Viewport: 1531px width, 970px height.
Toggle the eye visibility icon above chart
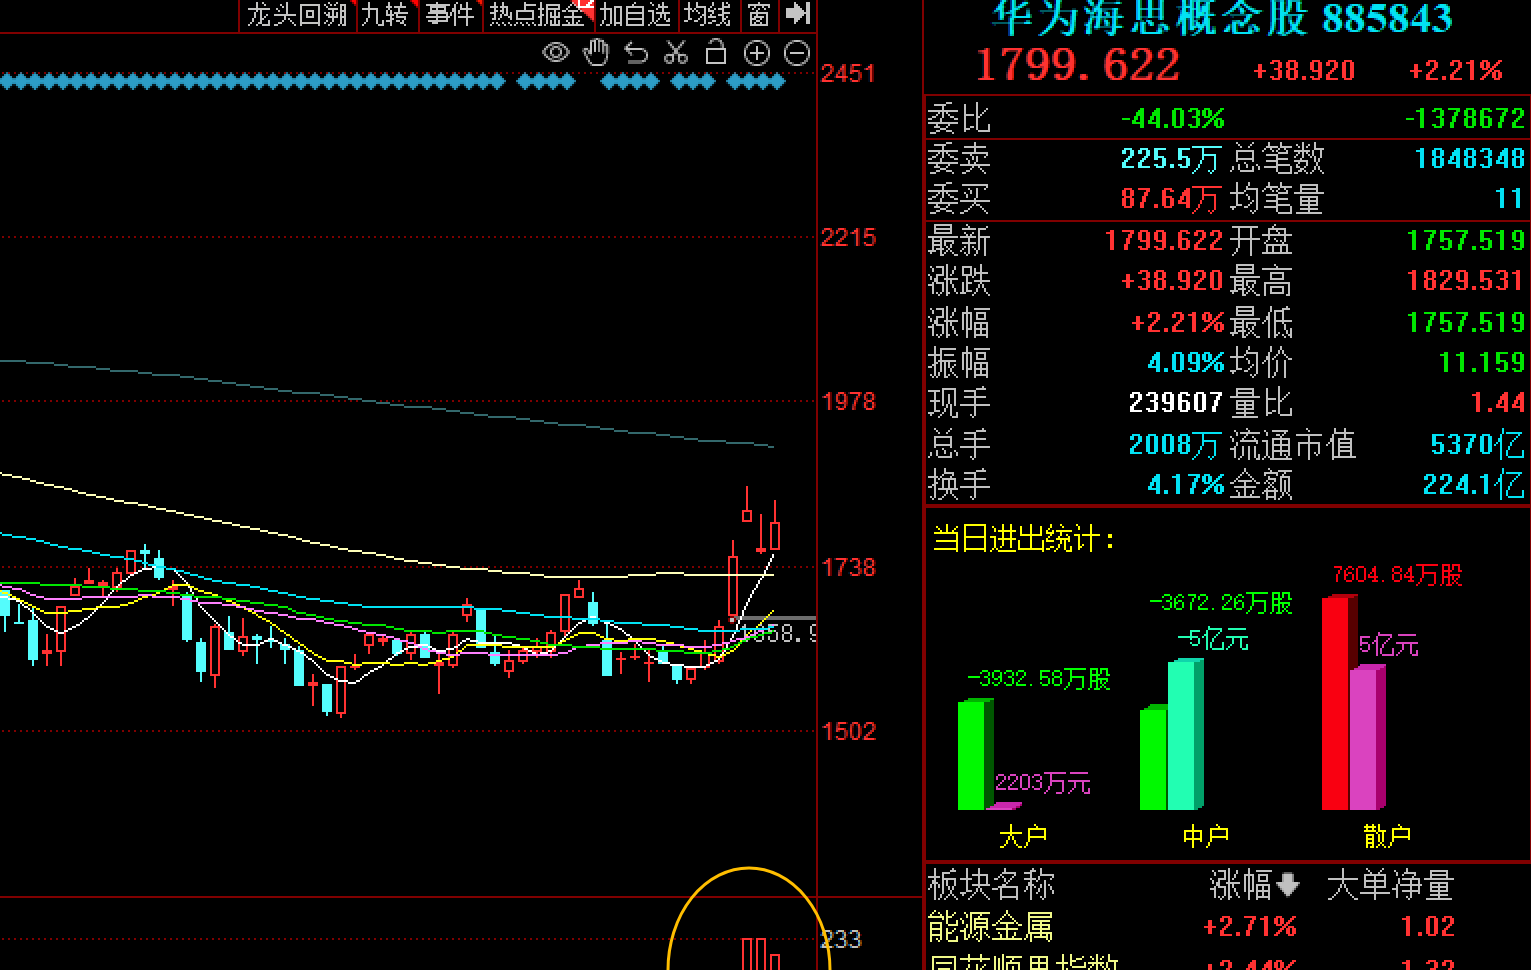pyautogui.click(x=555, y=53)
